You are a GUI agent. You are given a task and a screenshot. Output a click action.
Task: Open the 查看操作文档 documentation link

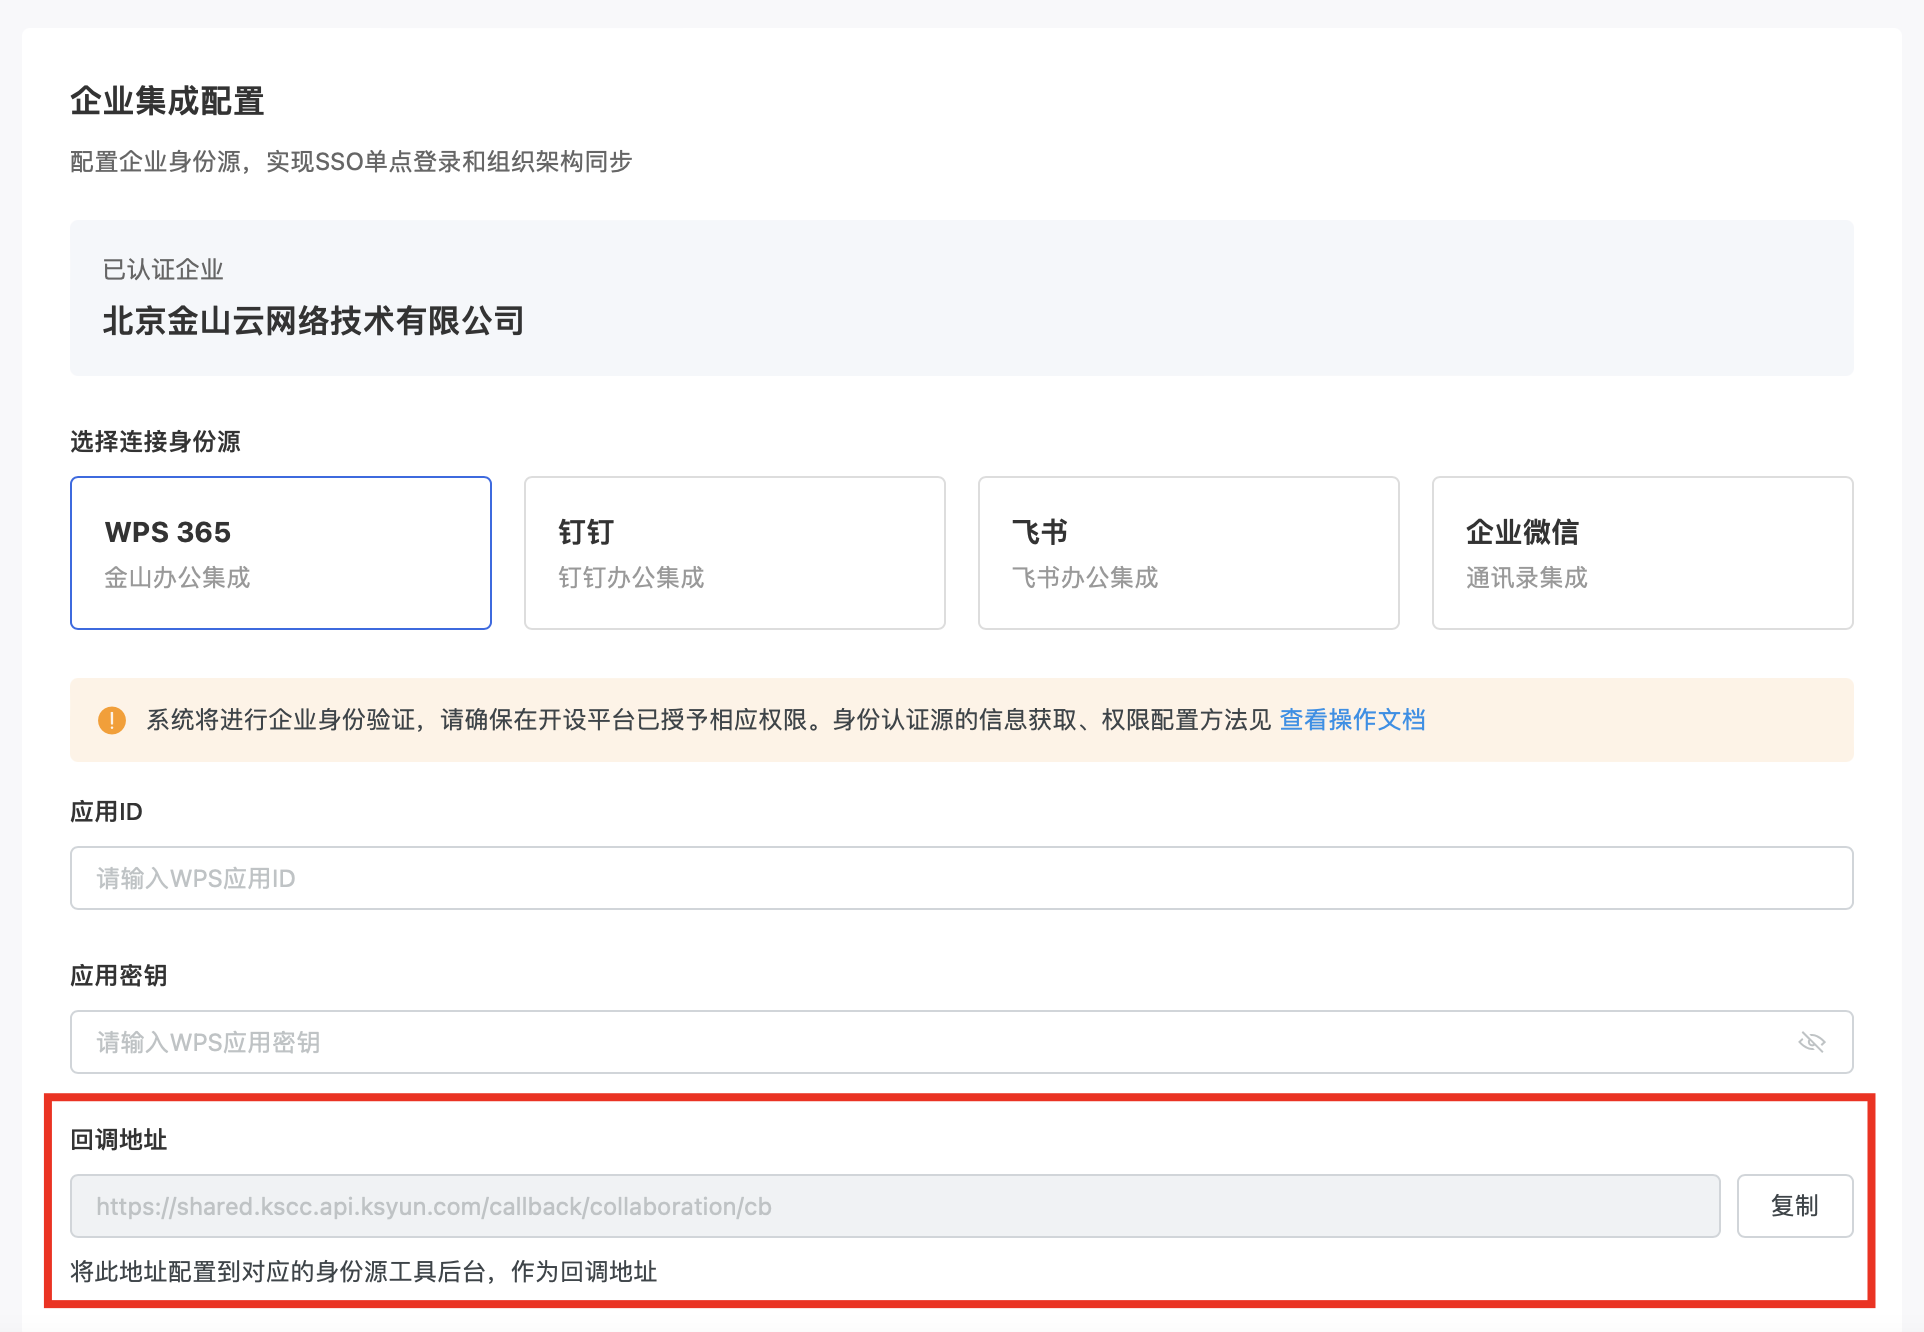pos(1352,720)
